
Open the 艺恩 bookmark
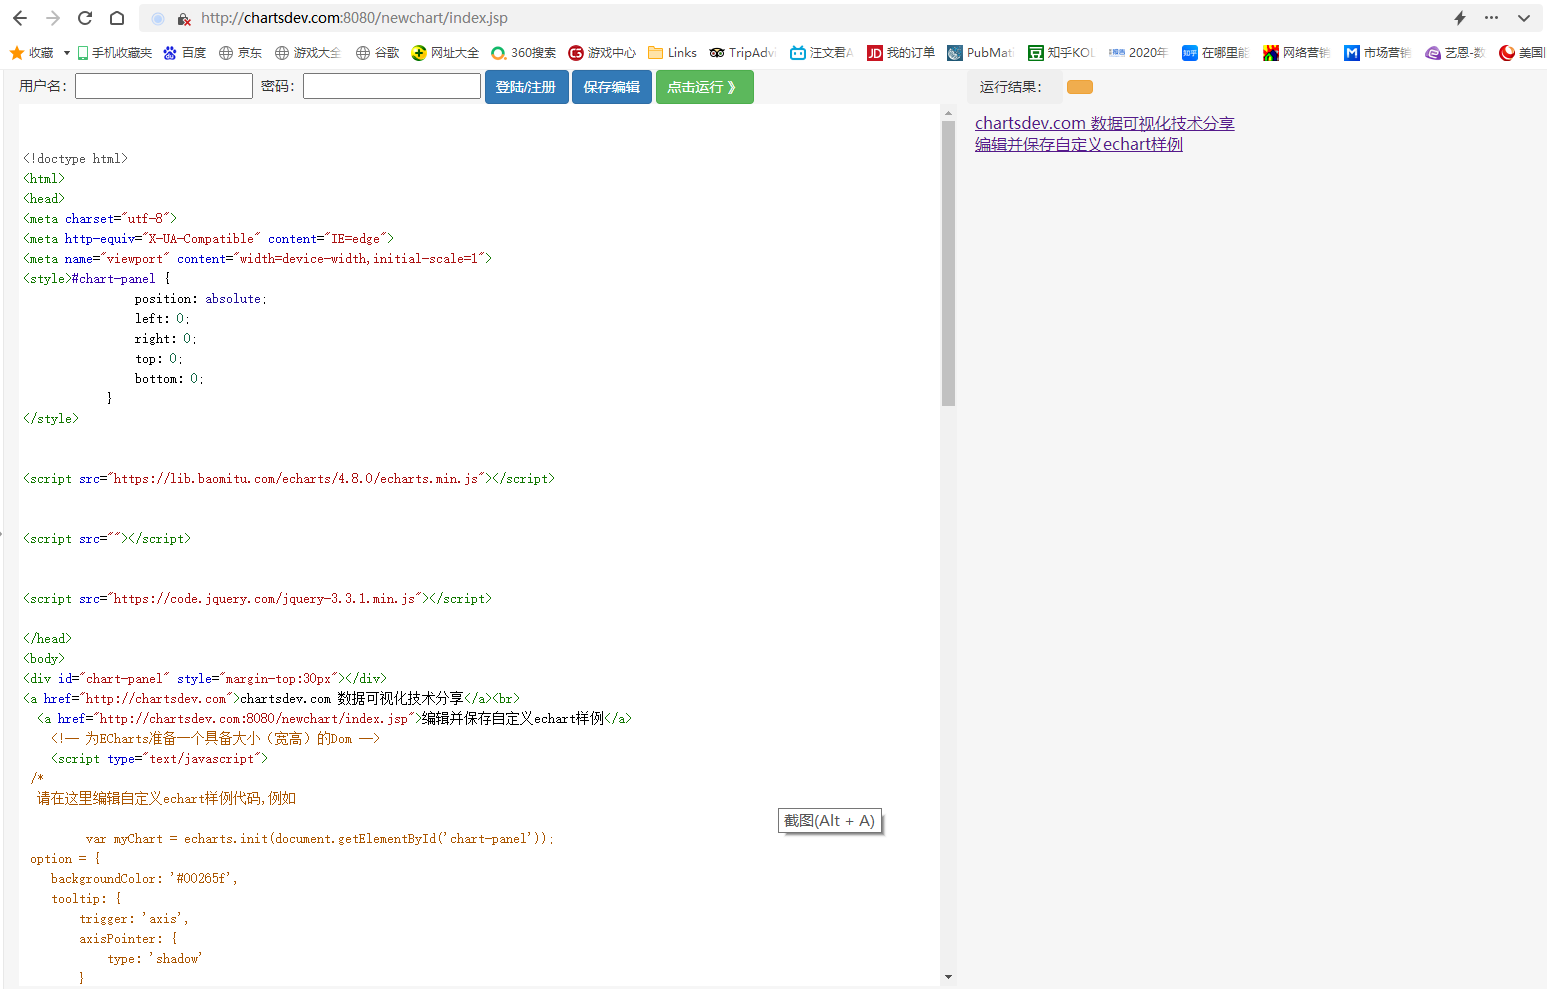(1455, 52)
